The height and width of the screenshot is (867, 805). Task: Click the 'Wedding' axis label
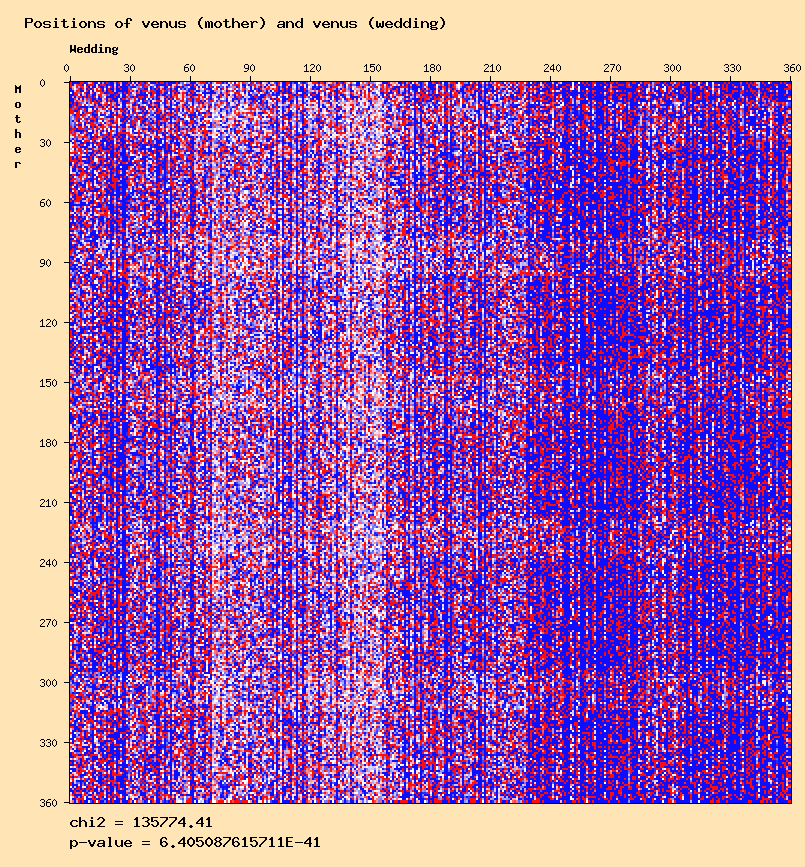(94, 49)
